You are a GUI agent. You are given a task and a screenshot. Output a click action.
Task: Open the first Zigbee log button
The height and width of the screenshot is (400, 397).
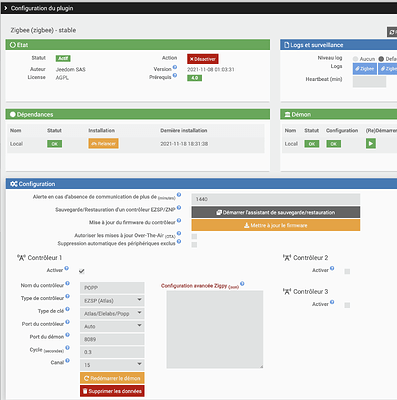pos(364,69)
